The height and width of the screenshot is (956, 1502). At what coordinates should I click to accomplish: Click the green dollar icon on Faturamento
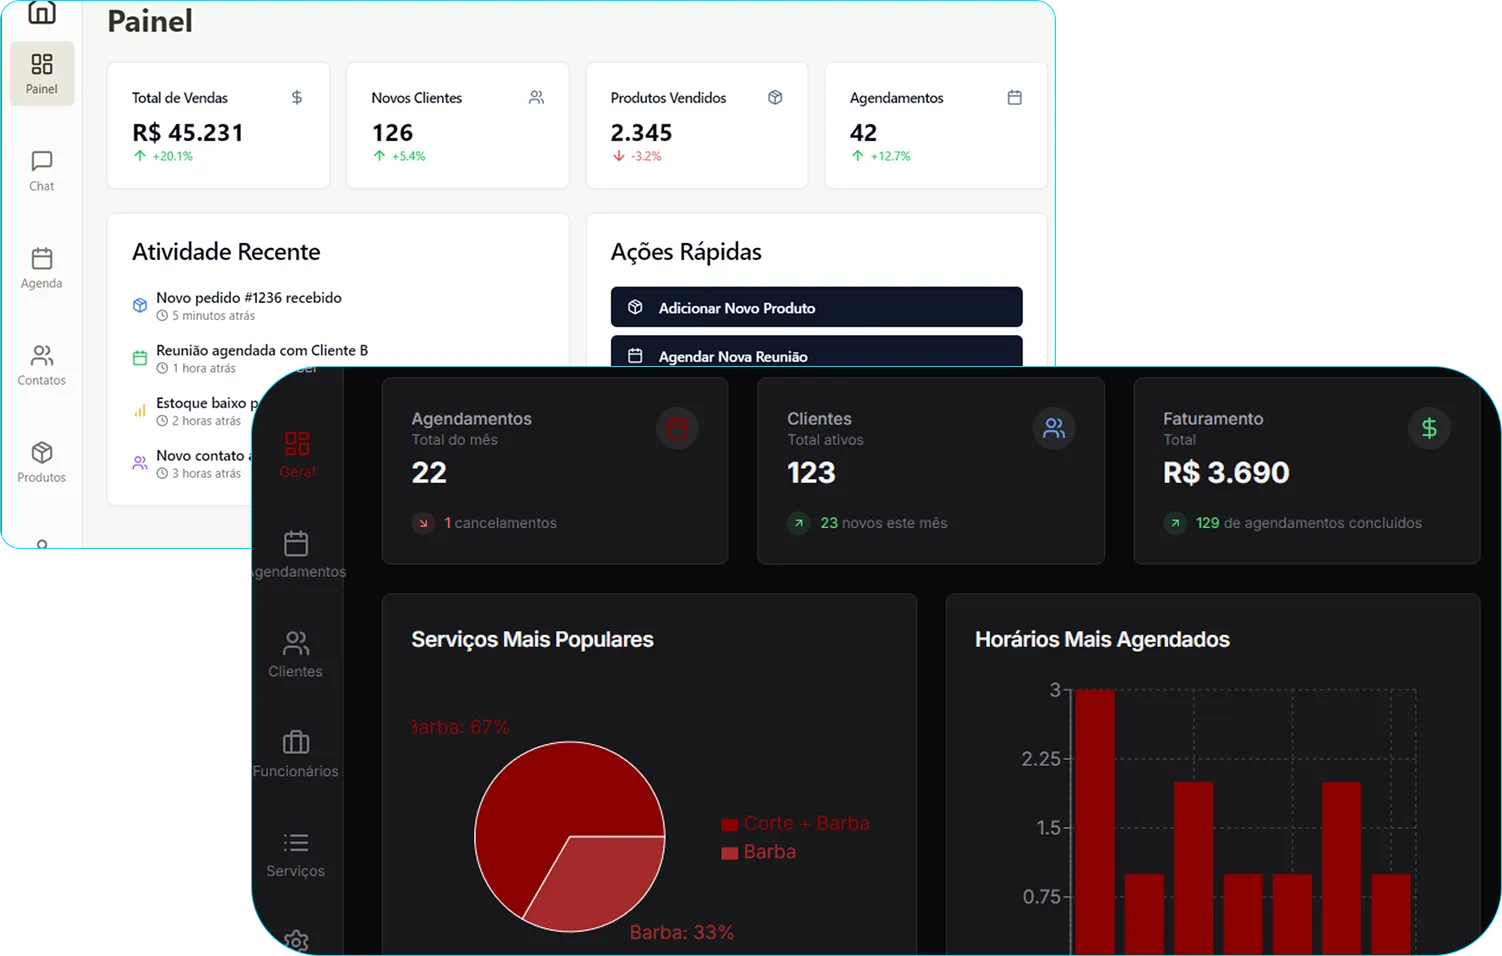(1429, 429)
